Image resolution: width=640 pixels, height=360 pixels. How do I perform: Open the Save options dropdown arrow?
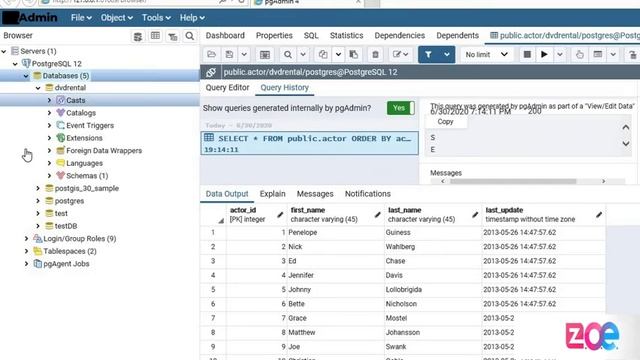click(x=244, y=55)
